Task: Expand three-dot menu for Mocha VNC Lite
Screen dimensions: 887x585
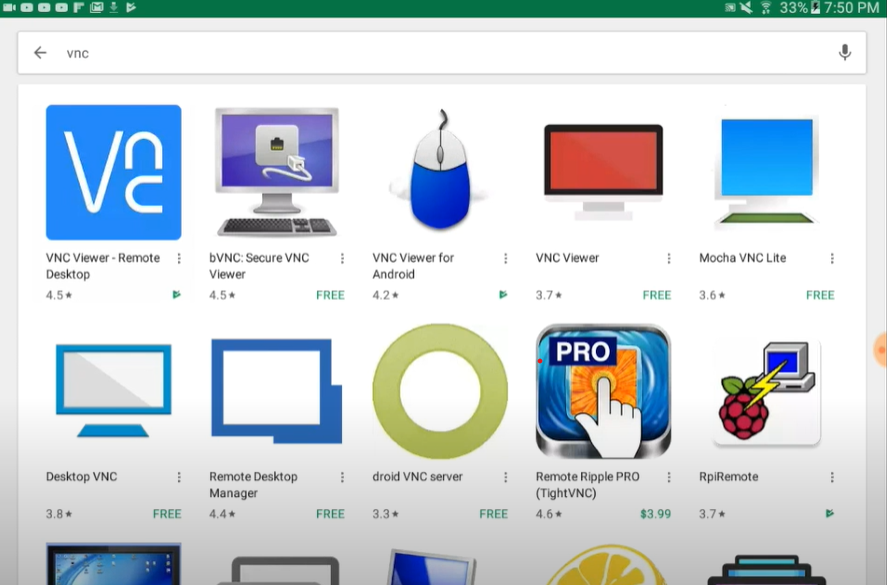Action: point(832,258)
